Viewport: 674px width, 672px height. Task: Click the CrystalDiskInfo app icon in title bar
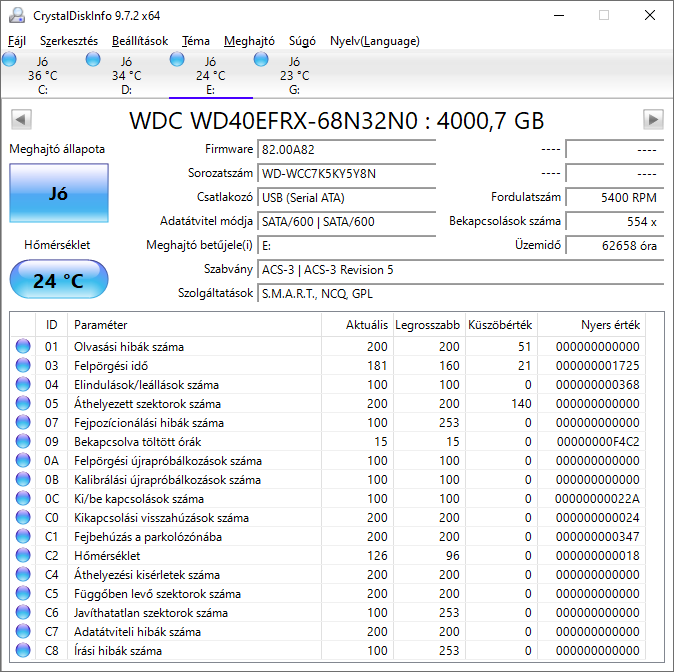[x=16, y=15]
